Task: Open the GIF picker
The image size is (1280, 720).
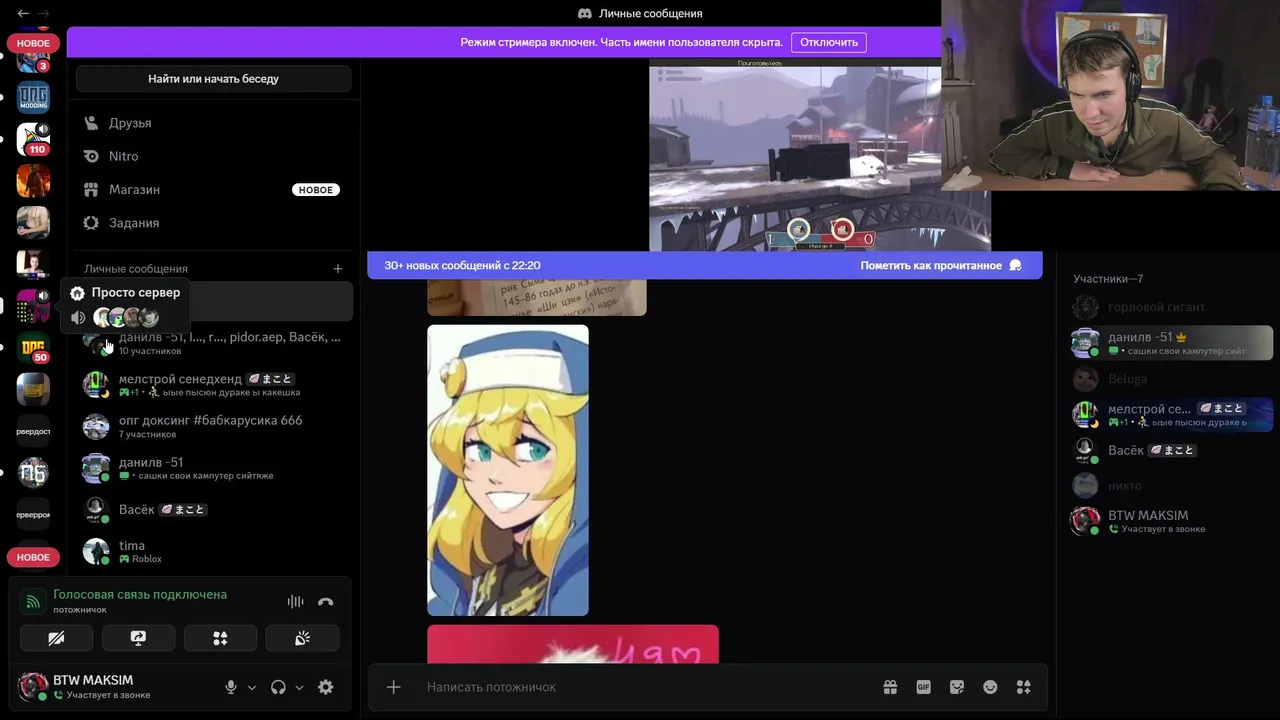Action: 924,687
